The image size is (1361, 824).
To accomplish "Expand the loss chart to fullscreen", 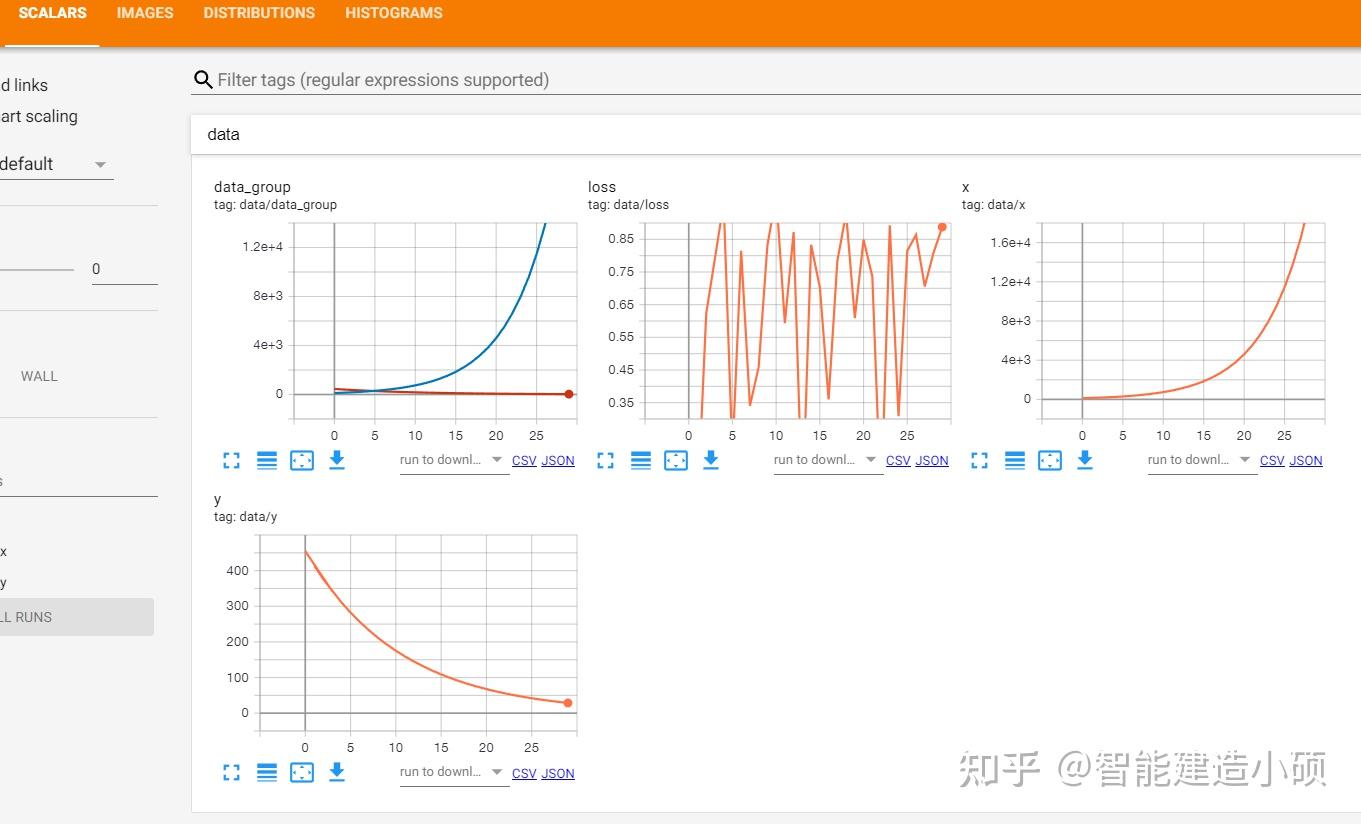I will pyautogui.click(x=604, y=460).
